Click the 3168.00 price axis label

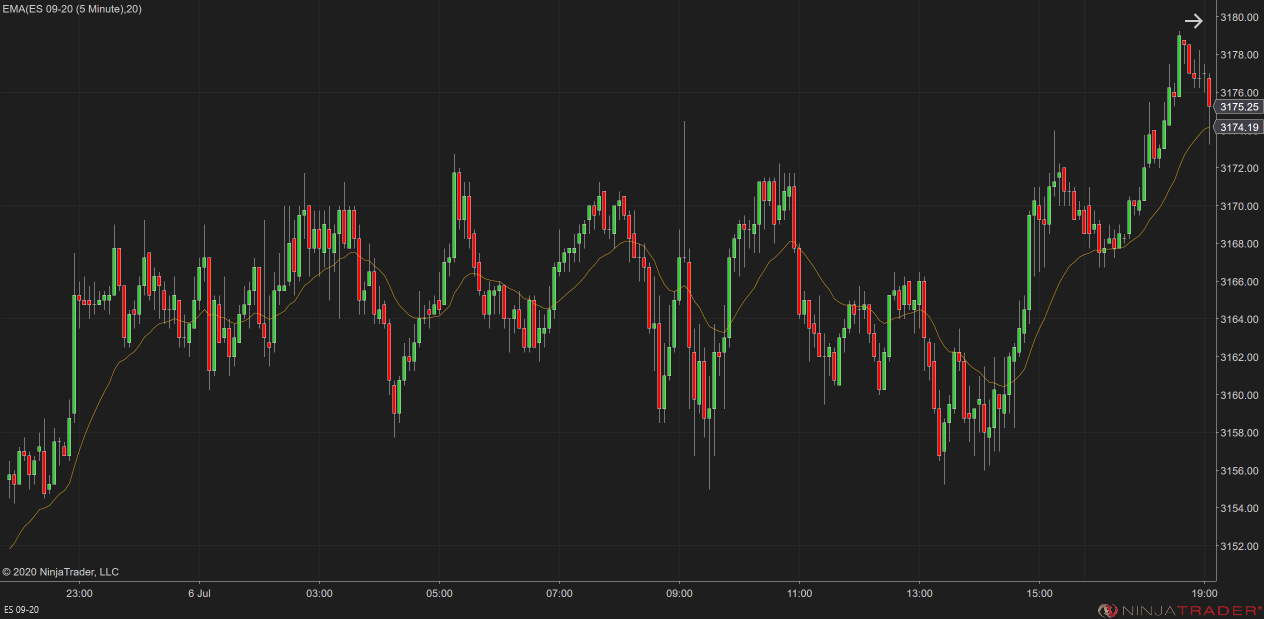pyautogui.click(x=1239, y=244)
